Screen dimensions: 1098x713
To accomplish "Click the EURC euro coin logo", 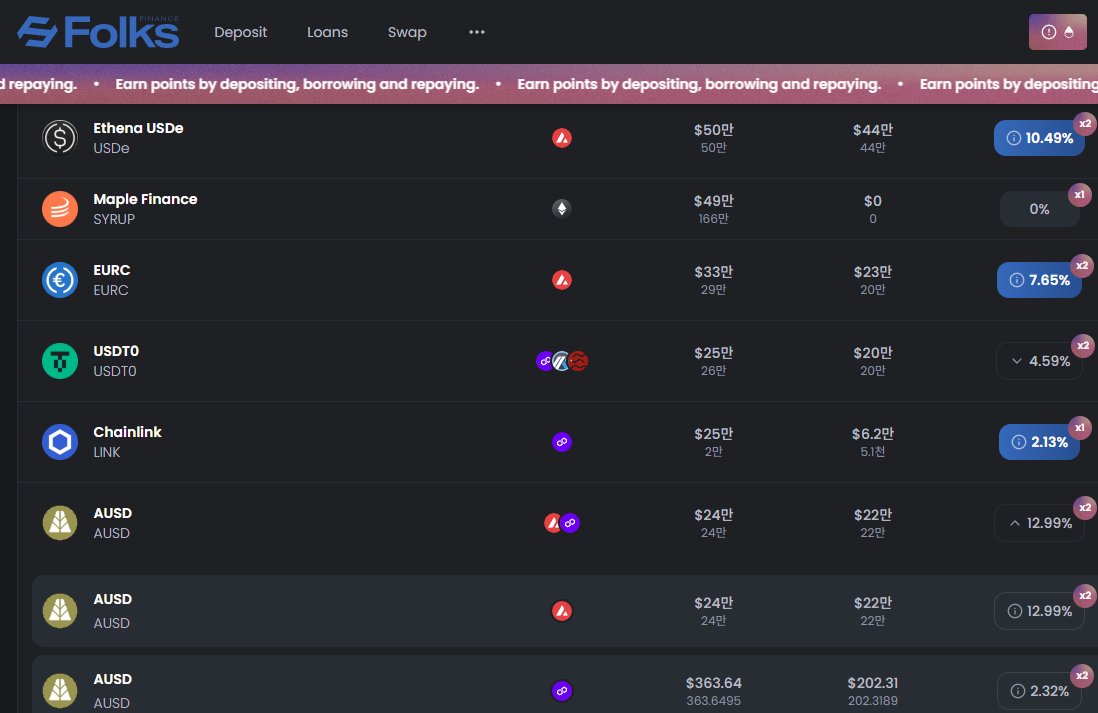I will (59, 279).
